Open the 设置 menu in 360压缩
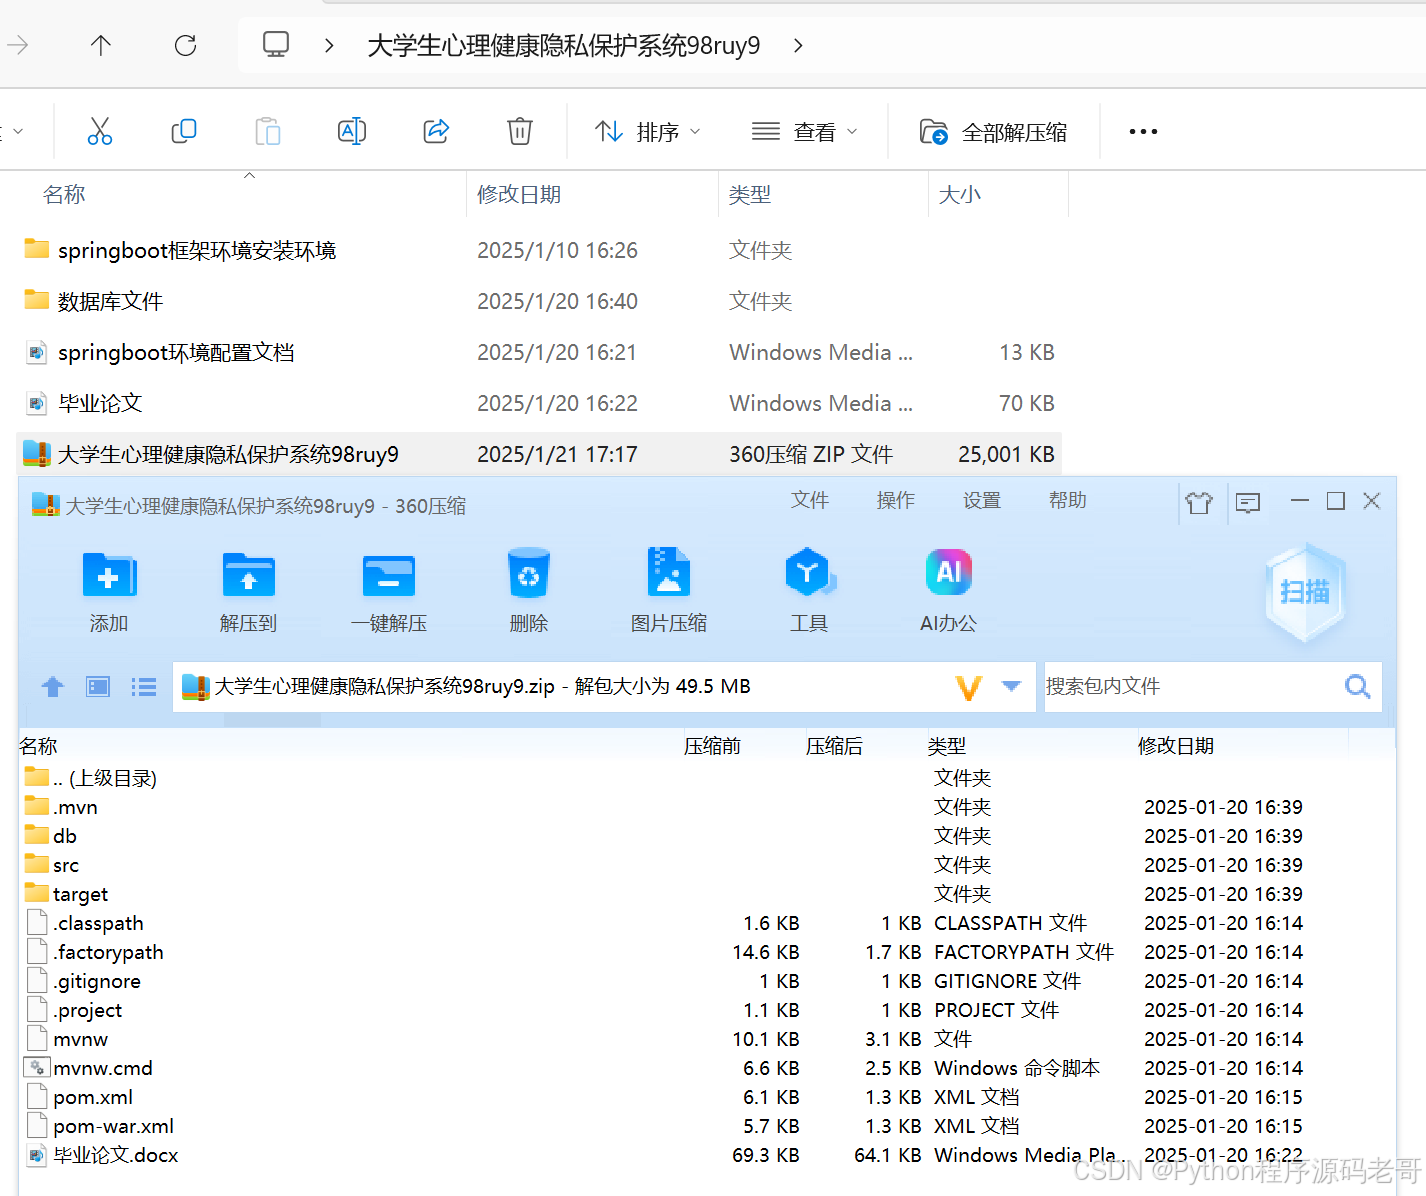This screenshot has height=1196, width=1426. (x=982, y=500)
